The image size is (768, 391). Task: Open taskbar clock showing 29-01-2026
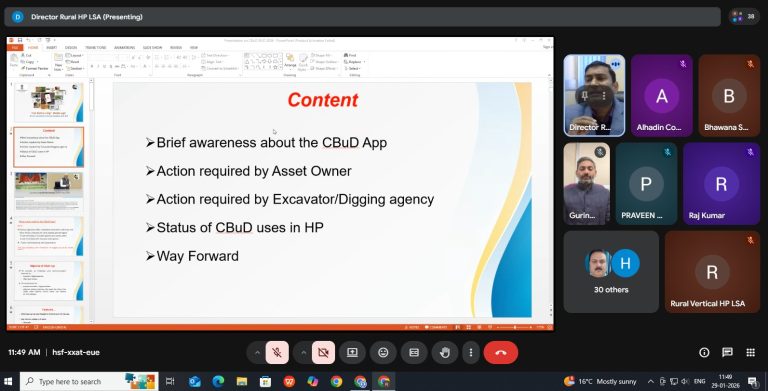[x=726, y=381]
